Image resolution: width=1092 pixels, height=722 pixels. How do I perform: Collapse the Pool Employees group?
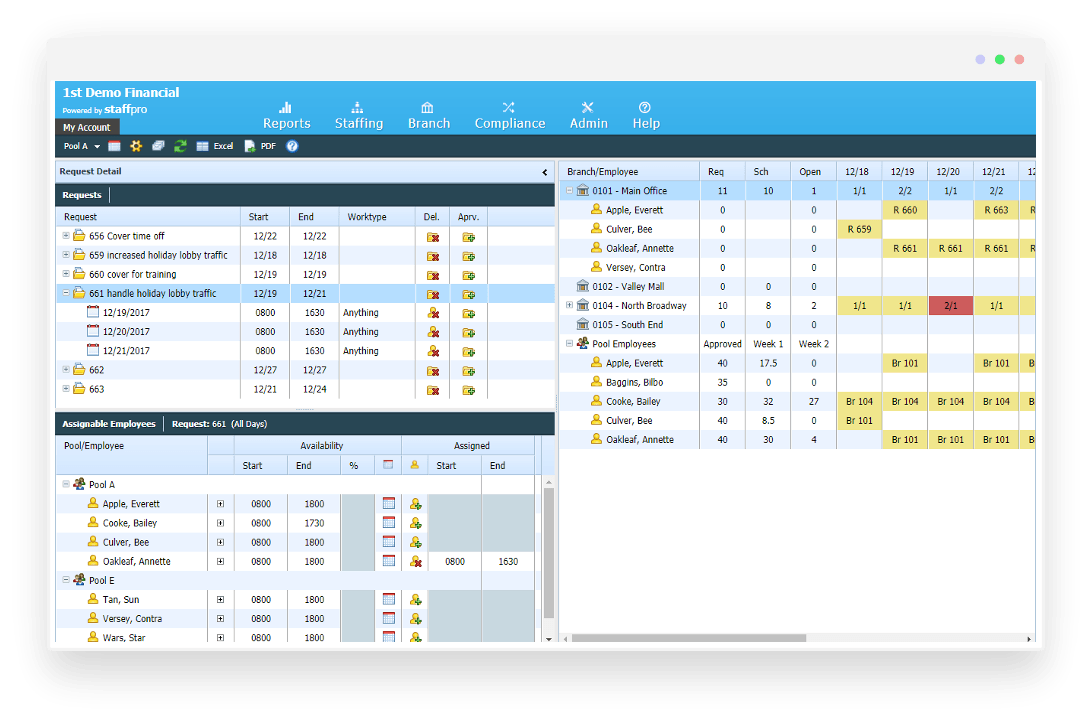570,343
